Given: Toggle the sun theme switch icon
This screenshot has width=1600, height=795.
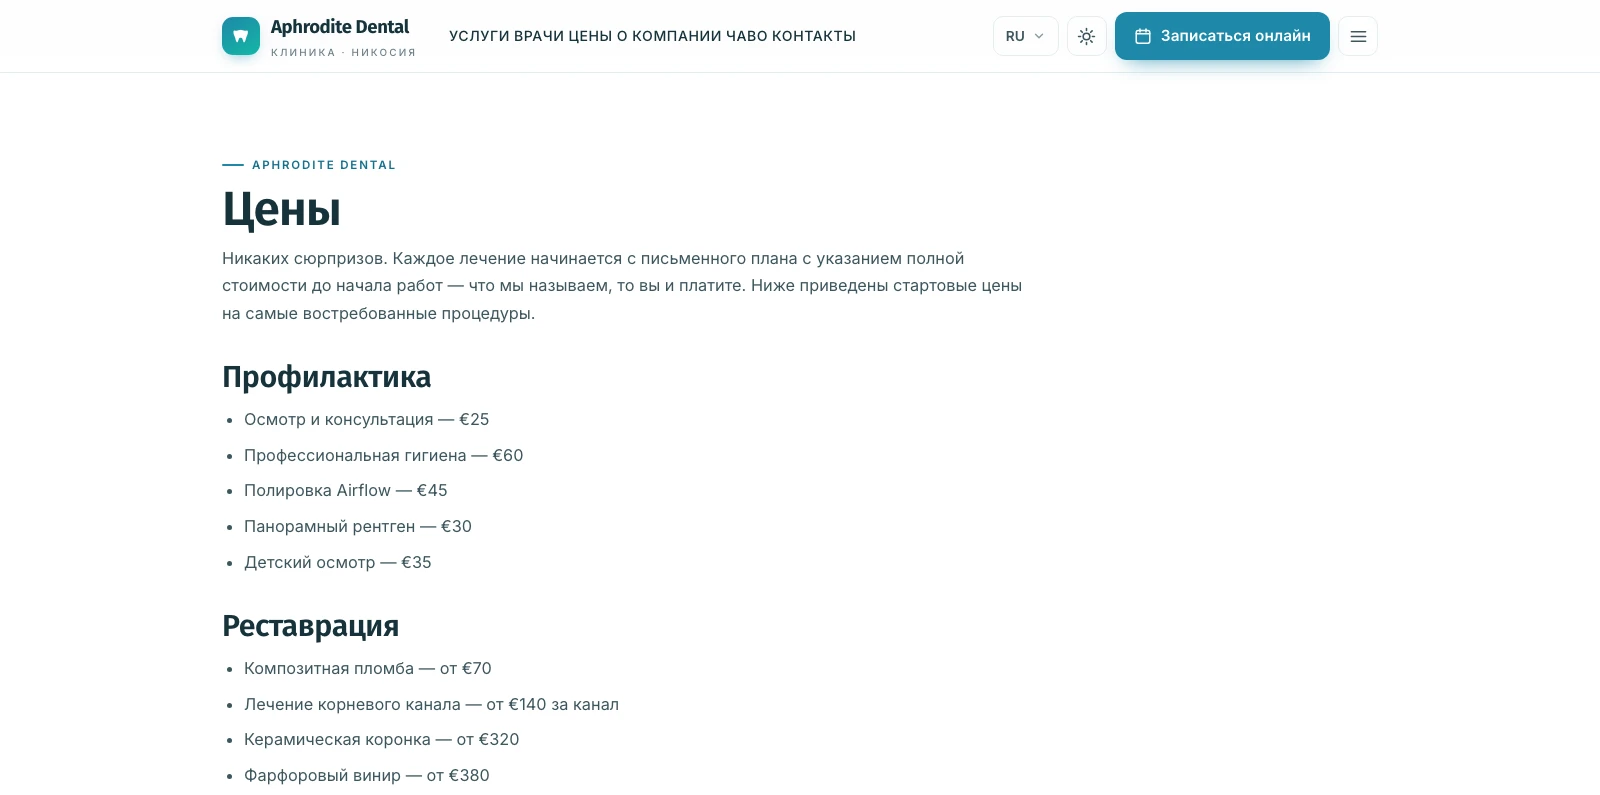Looking at the screenshot, I should point(1087,36).
